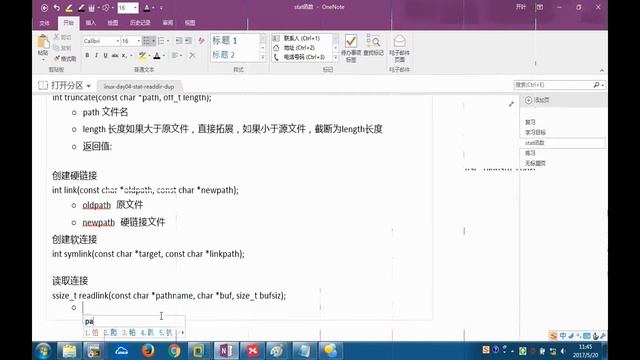Switch to the 历史记录 ribbon tab
Screen dimensions: 640x360
pyautogui.click(x=140, y=23)
